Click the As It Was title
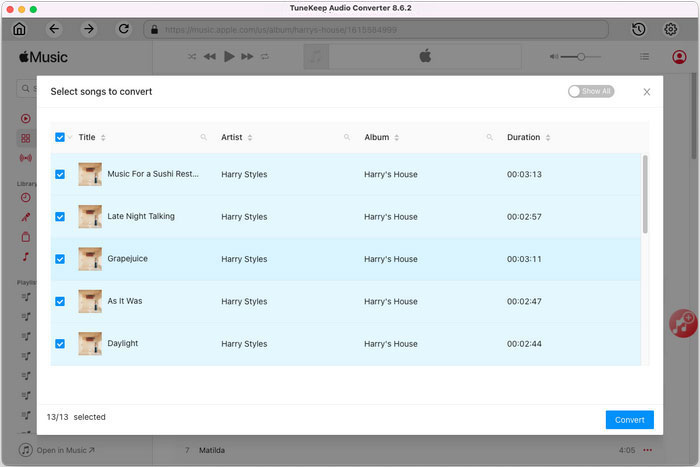Screen dimensions: 700x467 125,301
